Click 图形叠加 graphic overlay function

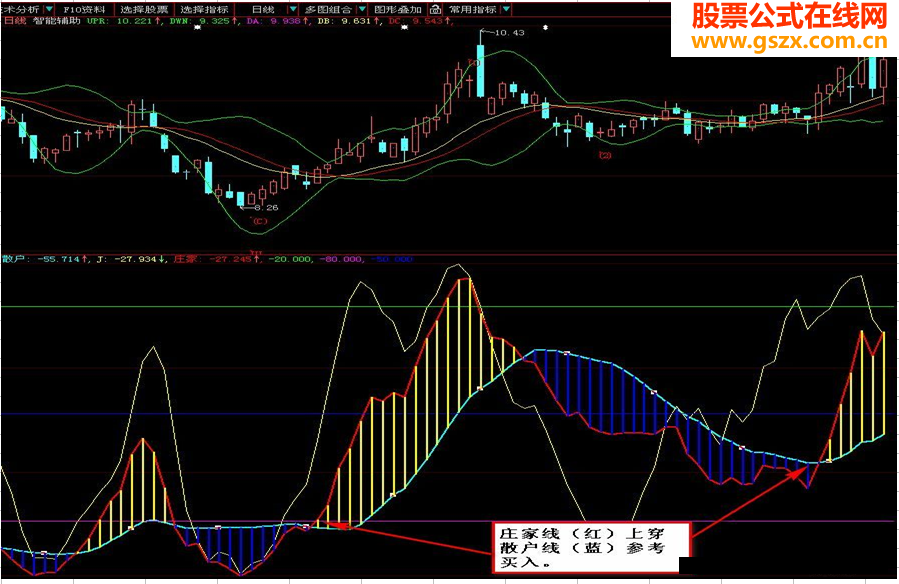(398, 7)
